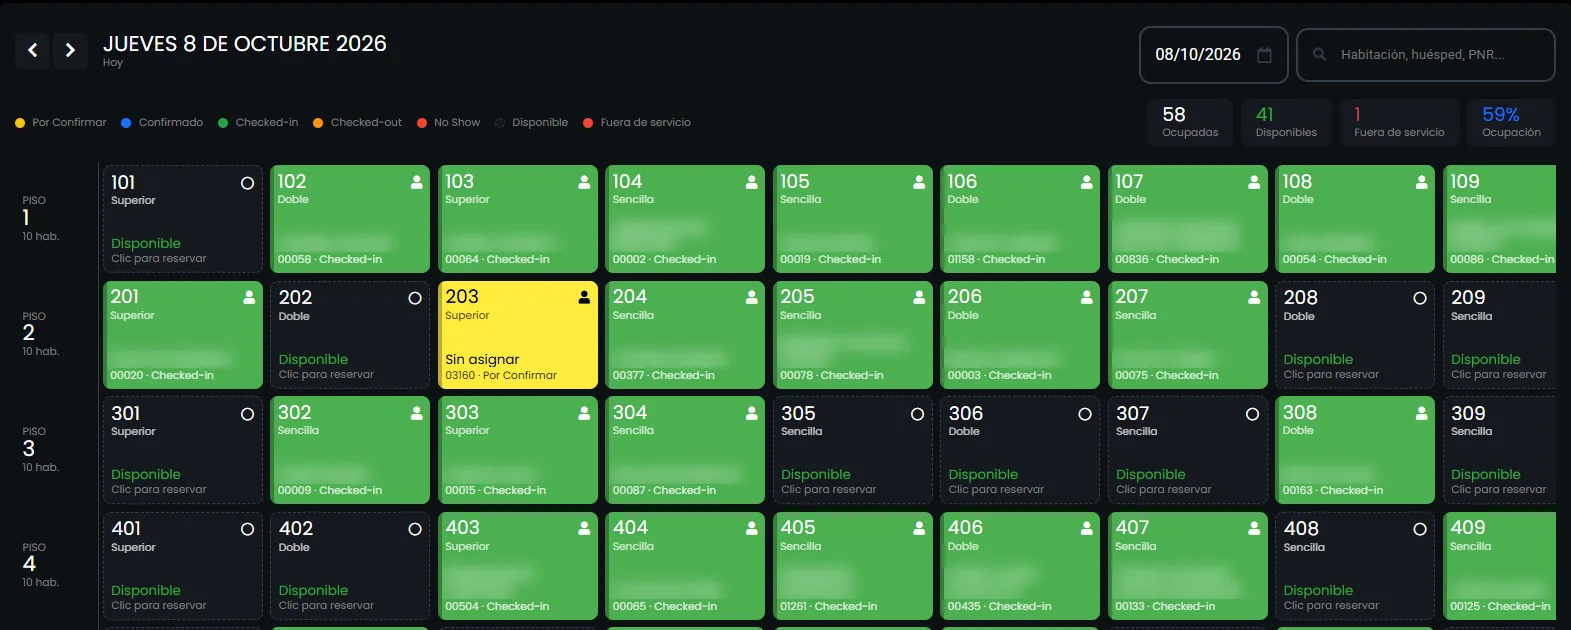Viewport: 1571px width, 630px height.
Task: Click the search magnifier icon
Action: 1319,55
